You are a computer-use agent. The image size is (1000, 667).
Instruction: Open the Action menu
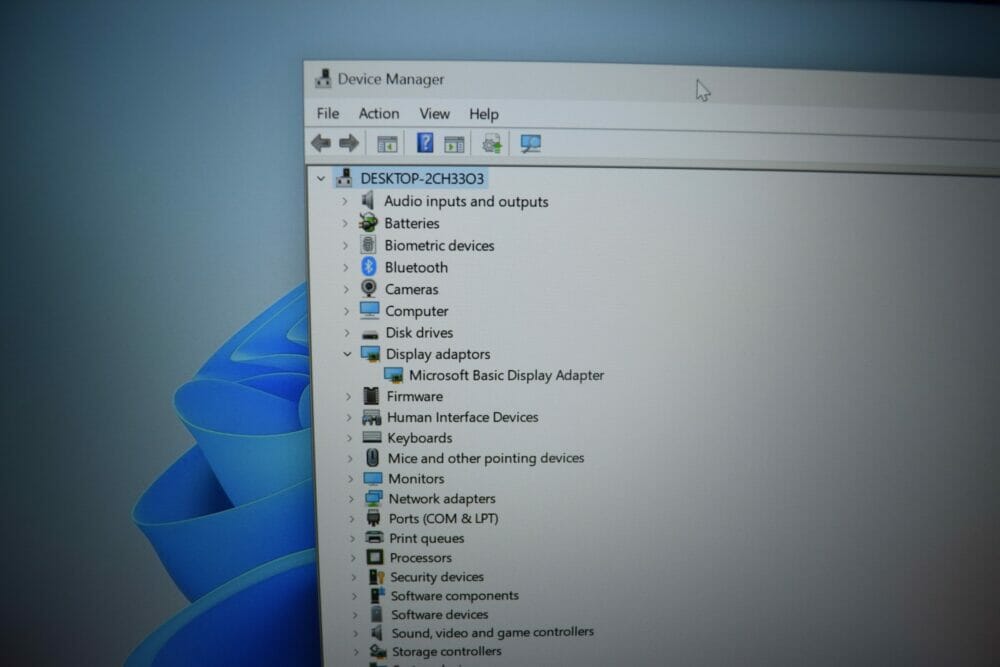[x=379, y=114]
